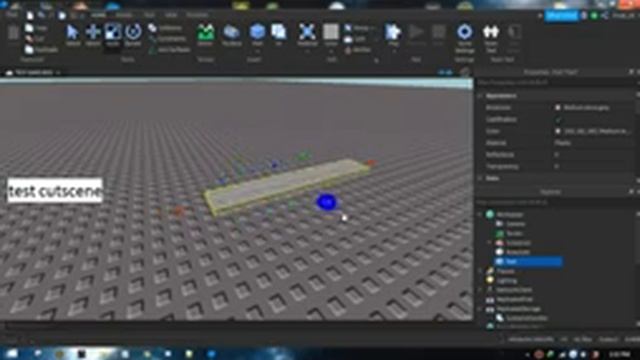Switch to the VIEW ribbon tab

coord(171,15)
